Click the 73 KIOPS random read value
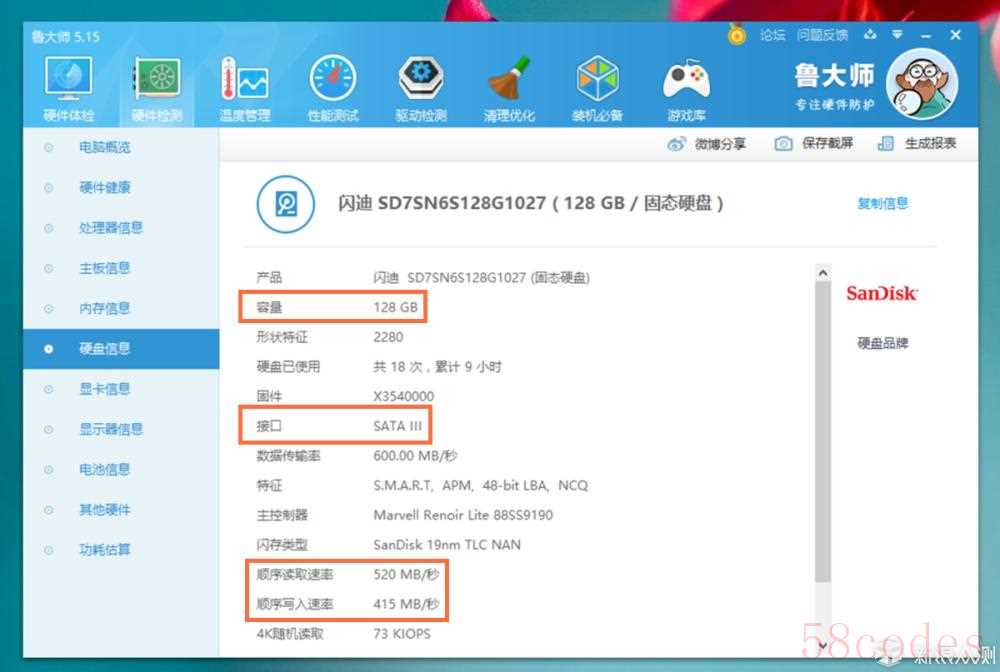Image resolution: width=1000 pixels, height=672 pixels. pyautogui.click(x=402, y=634)
